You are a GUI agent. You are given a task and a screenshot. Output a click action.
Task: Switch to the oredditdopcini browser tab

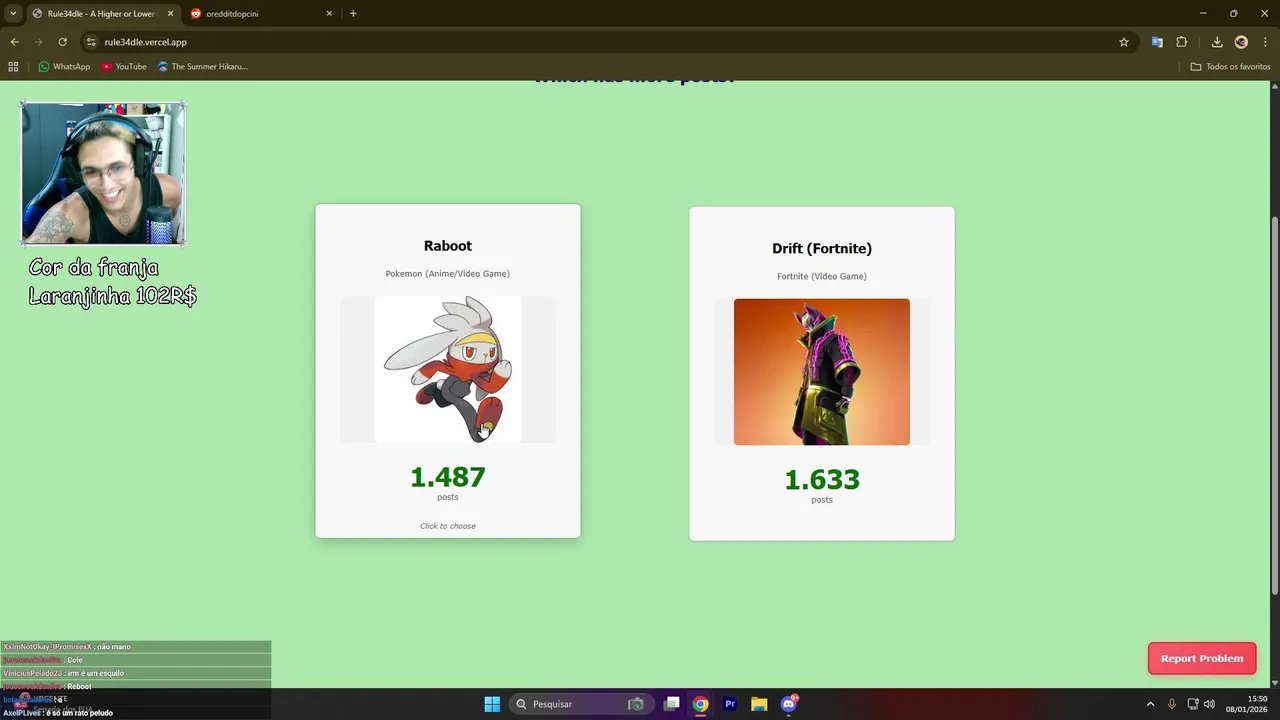click(260, 13)
